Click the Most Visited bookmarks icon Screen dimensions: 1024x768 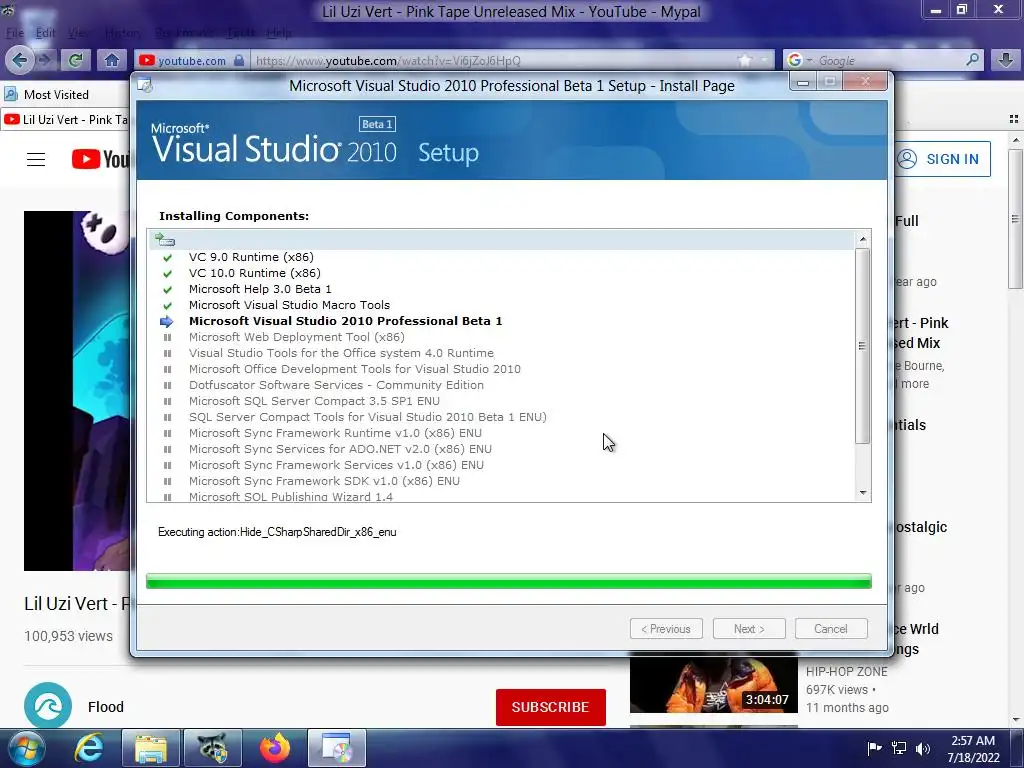click(11, 94)
